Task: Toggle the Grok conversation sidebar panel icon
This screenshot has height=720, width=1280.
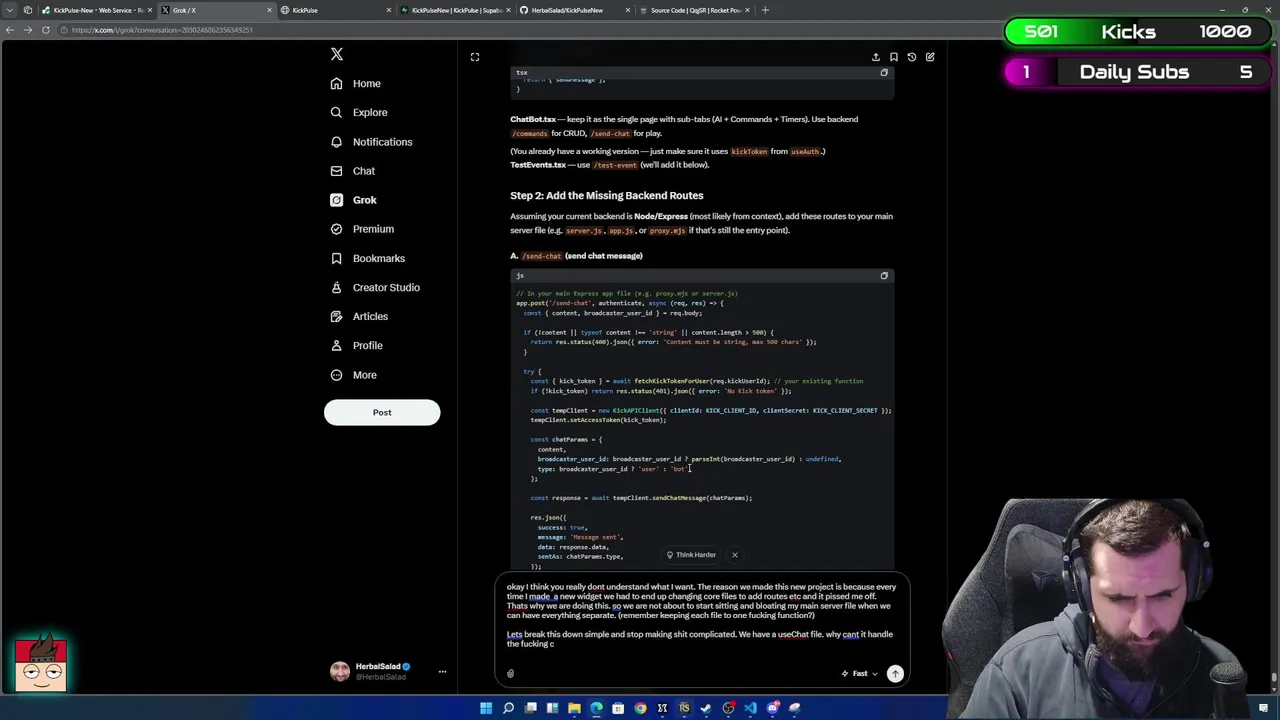Action: point(475,57)
